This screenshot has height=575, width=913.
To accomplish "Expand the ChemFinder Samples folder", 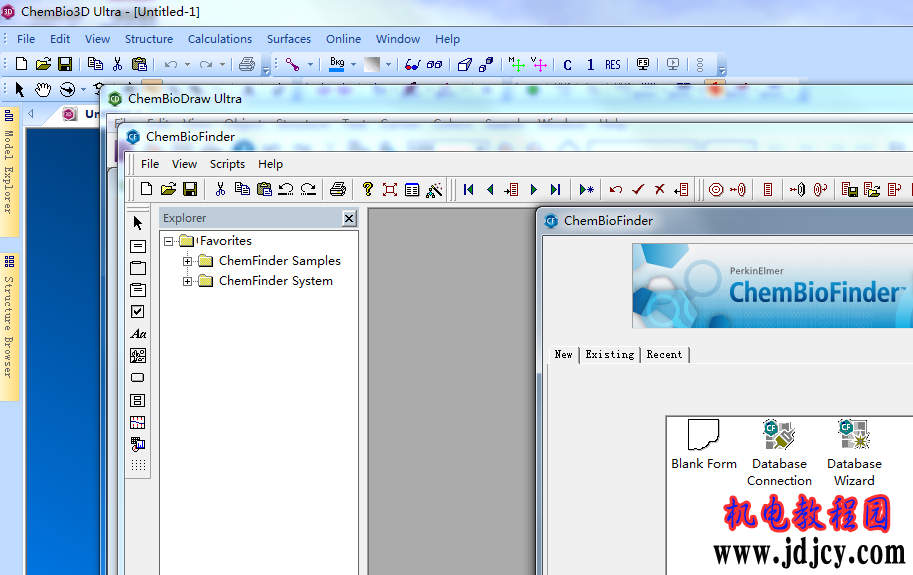I will click(187, 261).
